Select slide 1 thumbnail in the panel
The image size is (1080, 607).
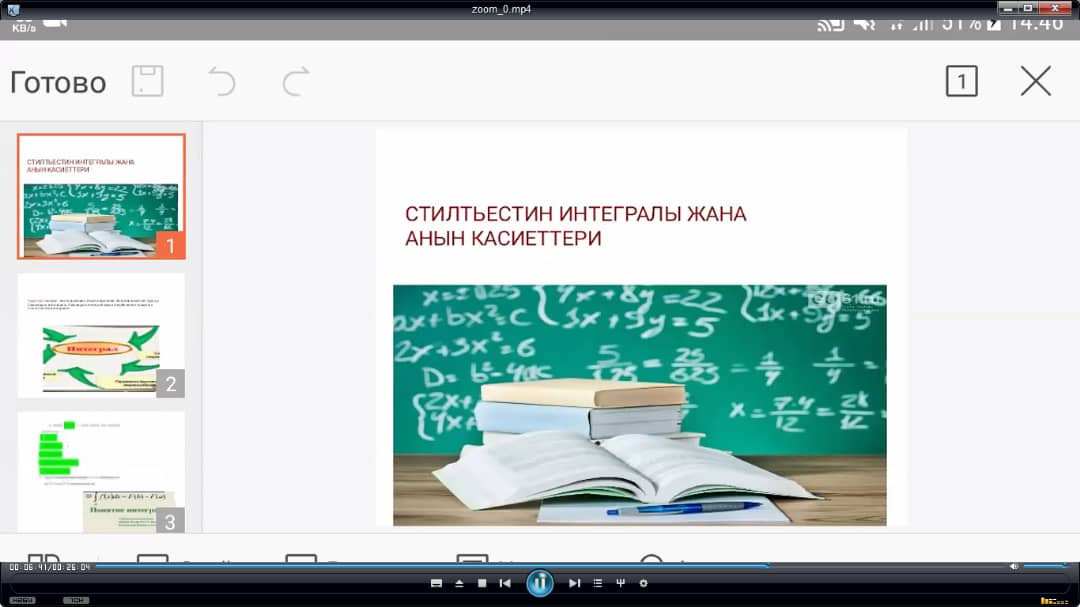click(x=101, y=196)
